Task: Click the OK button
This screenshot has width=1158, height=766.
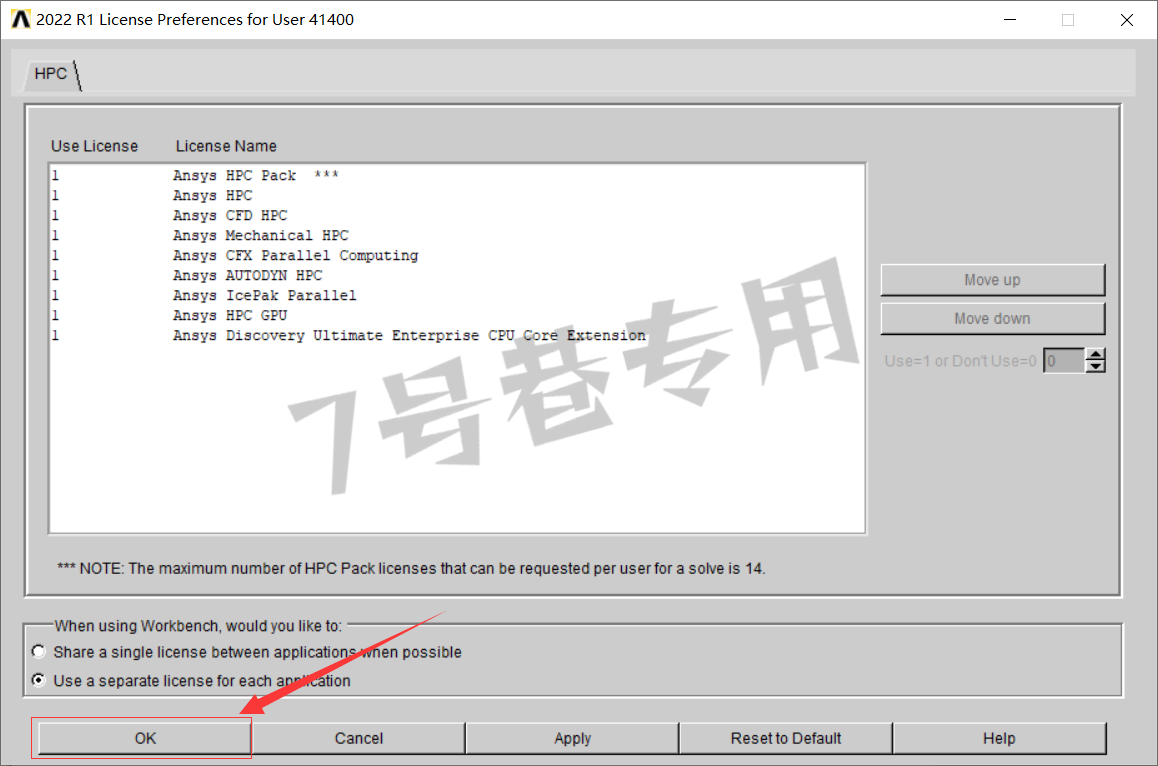Action: pos(145,738)
